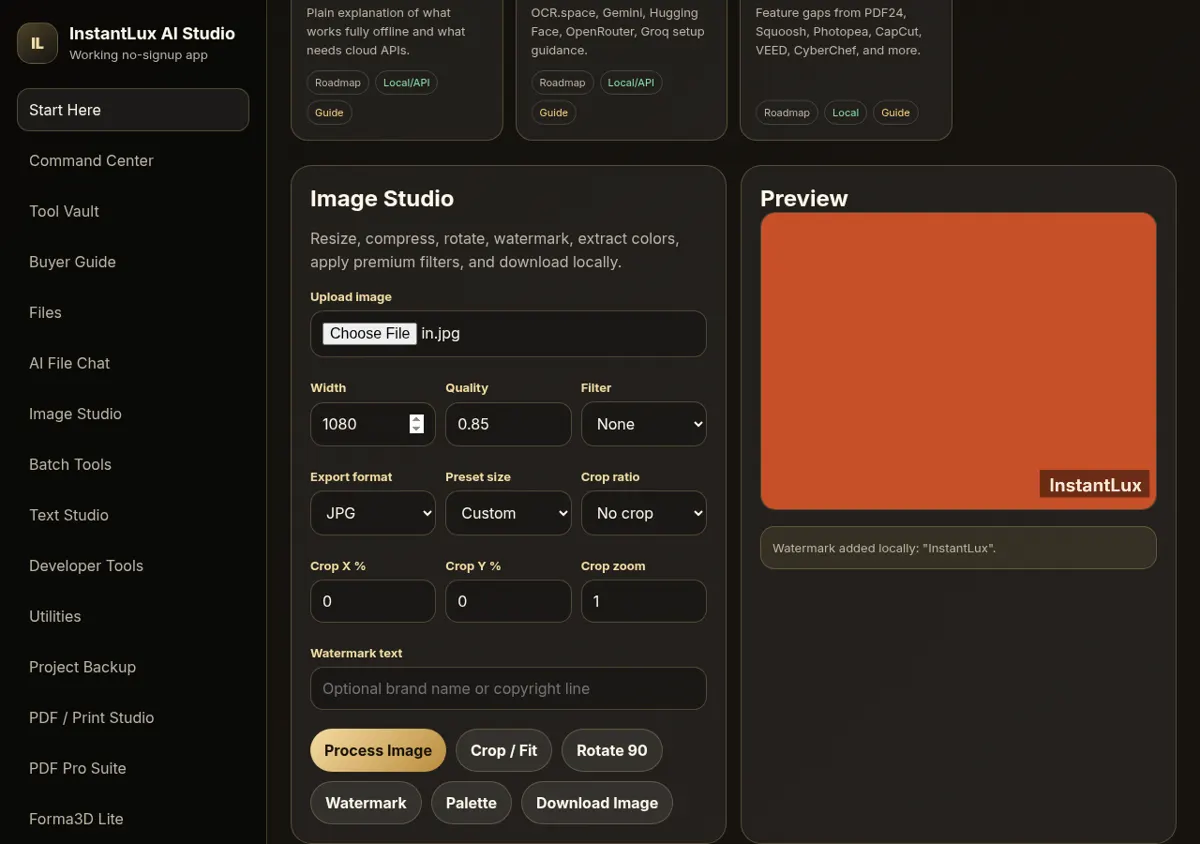Click Choose File upload button

(x=370, y=334)
